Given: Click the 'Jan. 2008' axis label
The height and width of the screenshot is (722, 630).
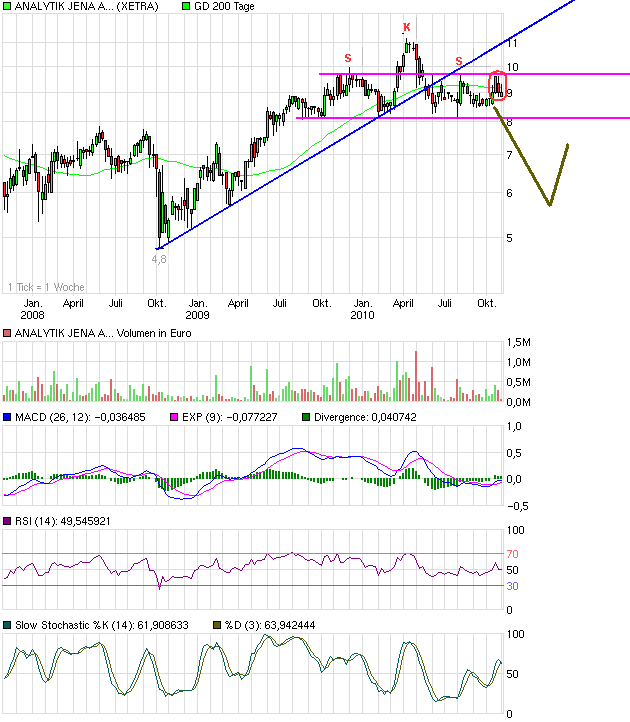Looking at the screenshot, I should pyautogui.click(x=33, y=309).
